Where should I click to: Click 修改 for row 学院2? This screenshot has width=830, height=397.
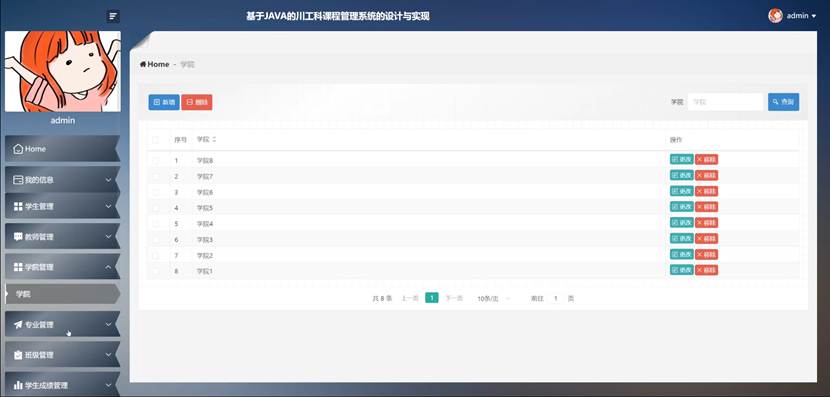pyautogui.click(x=681, y=255)
